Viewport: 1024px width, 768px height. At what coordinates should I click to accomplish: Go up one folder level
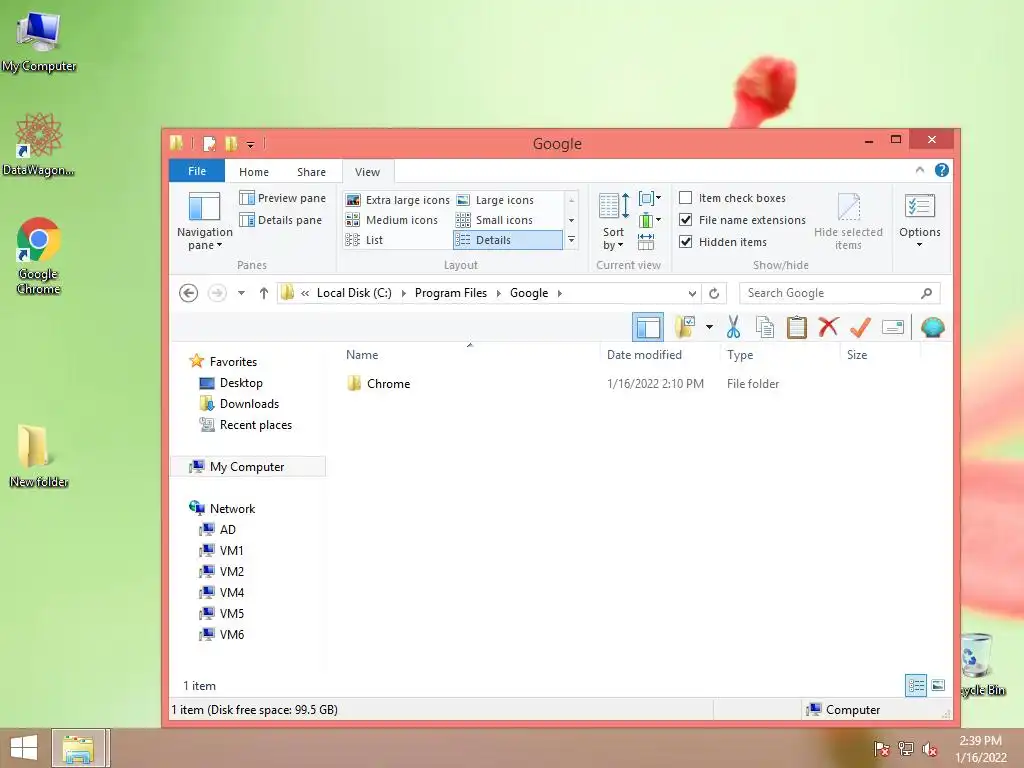tap(264, 293)
